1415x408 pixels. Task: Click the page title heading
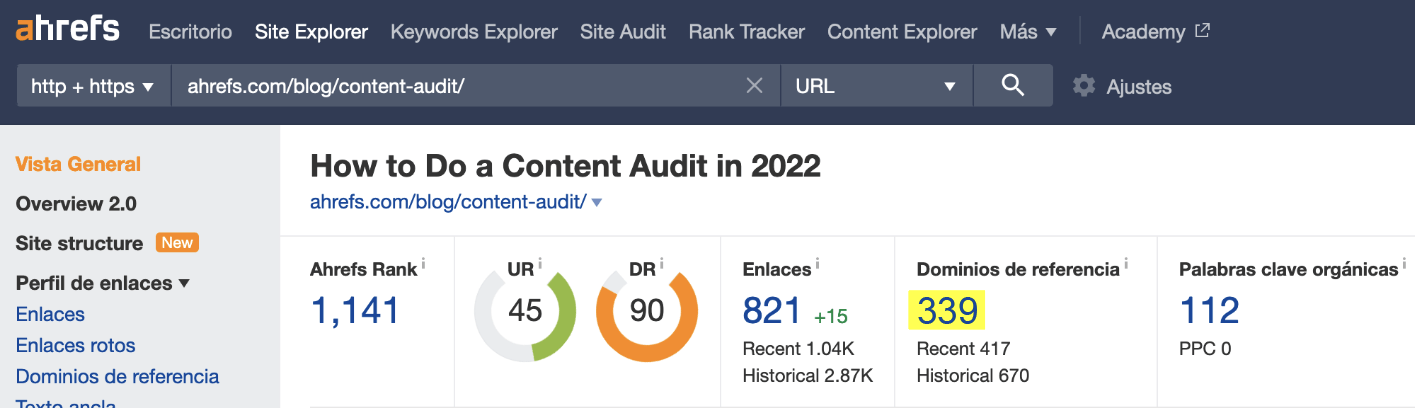[x=566, y=165]
